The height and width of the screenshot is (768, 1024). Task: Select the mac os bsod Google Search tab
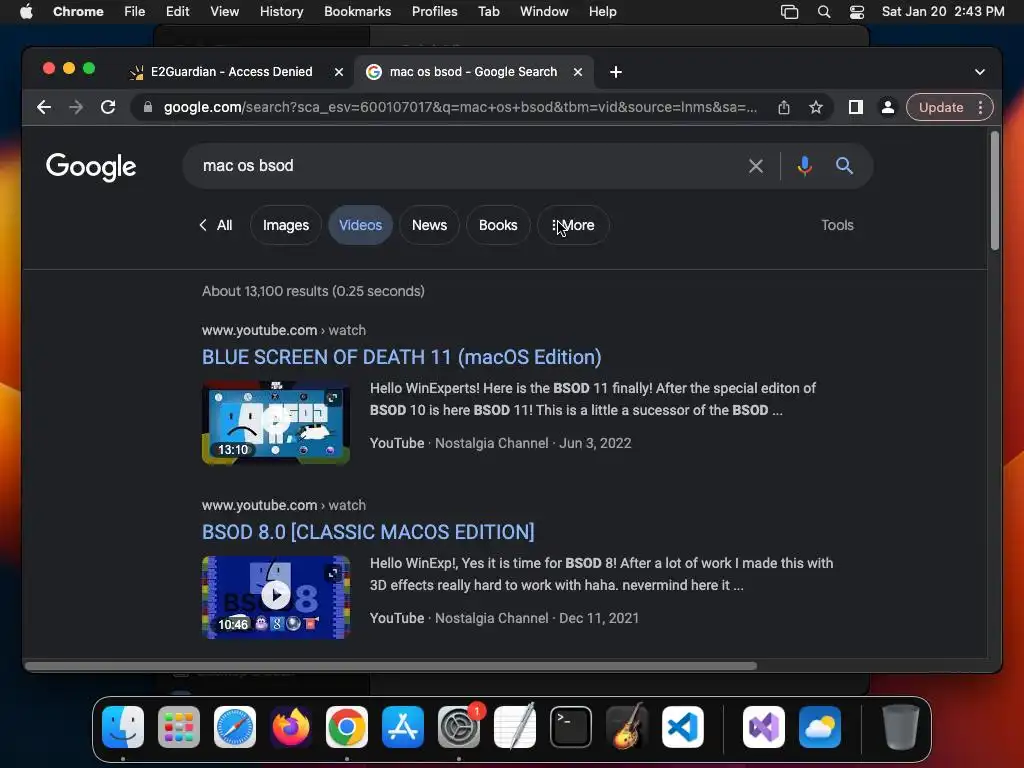pos(473,72)
